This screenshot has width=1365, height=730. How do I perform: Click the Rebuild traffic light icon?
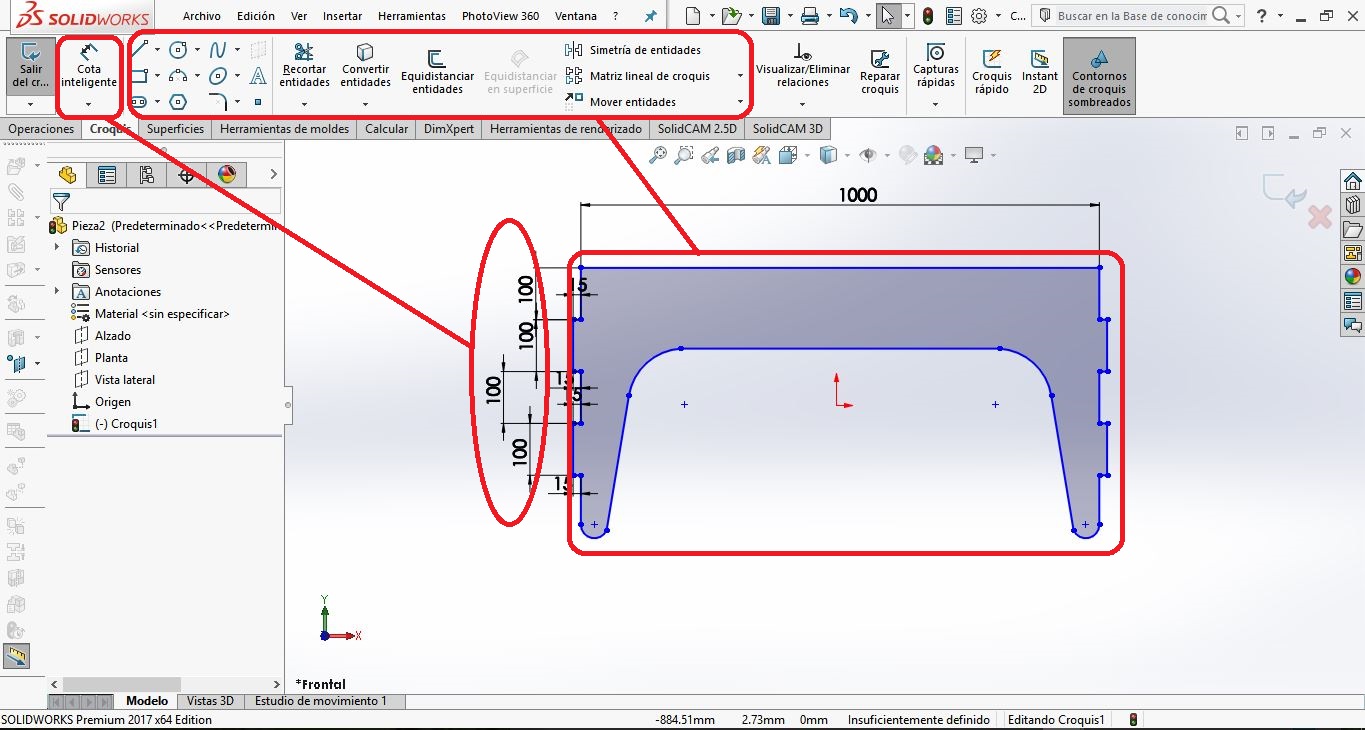tap(928, 16)
